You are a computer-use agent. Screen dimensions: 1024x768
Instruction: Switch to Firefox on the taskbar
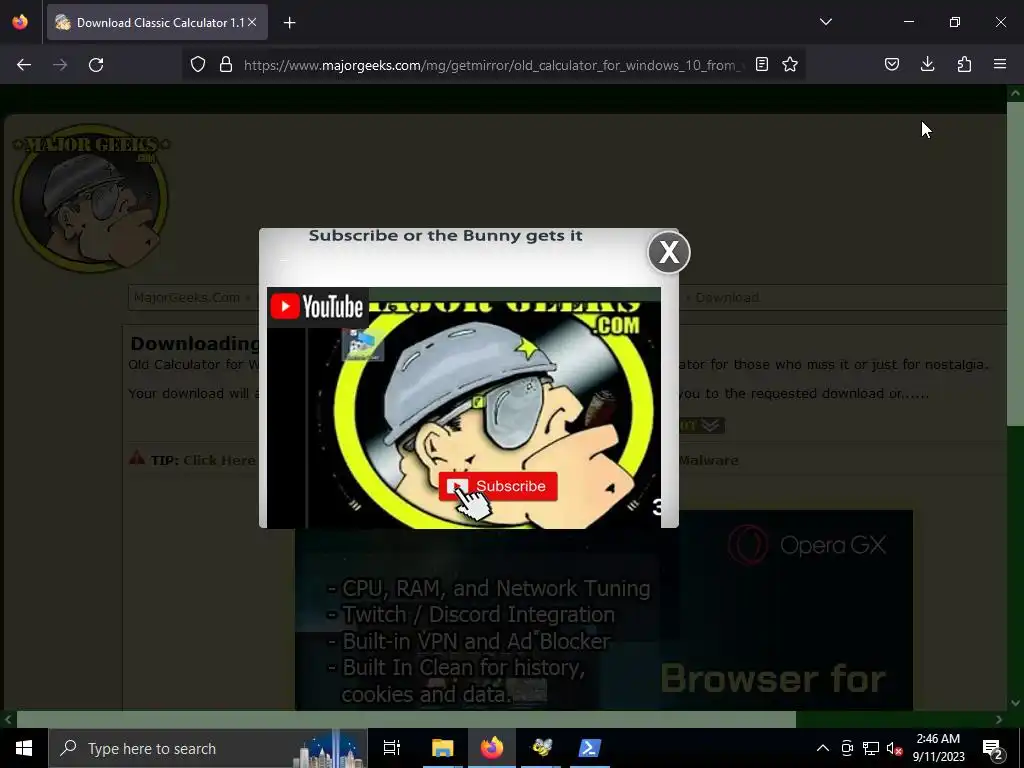pos(492,748)
